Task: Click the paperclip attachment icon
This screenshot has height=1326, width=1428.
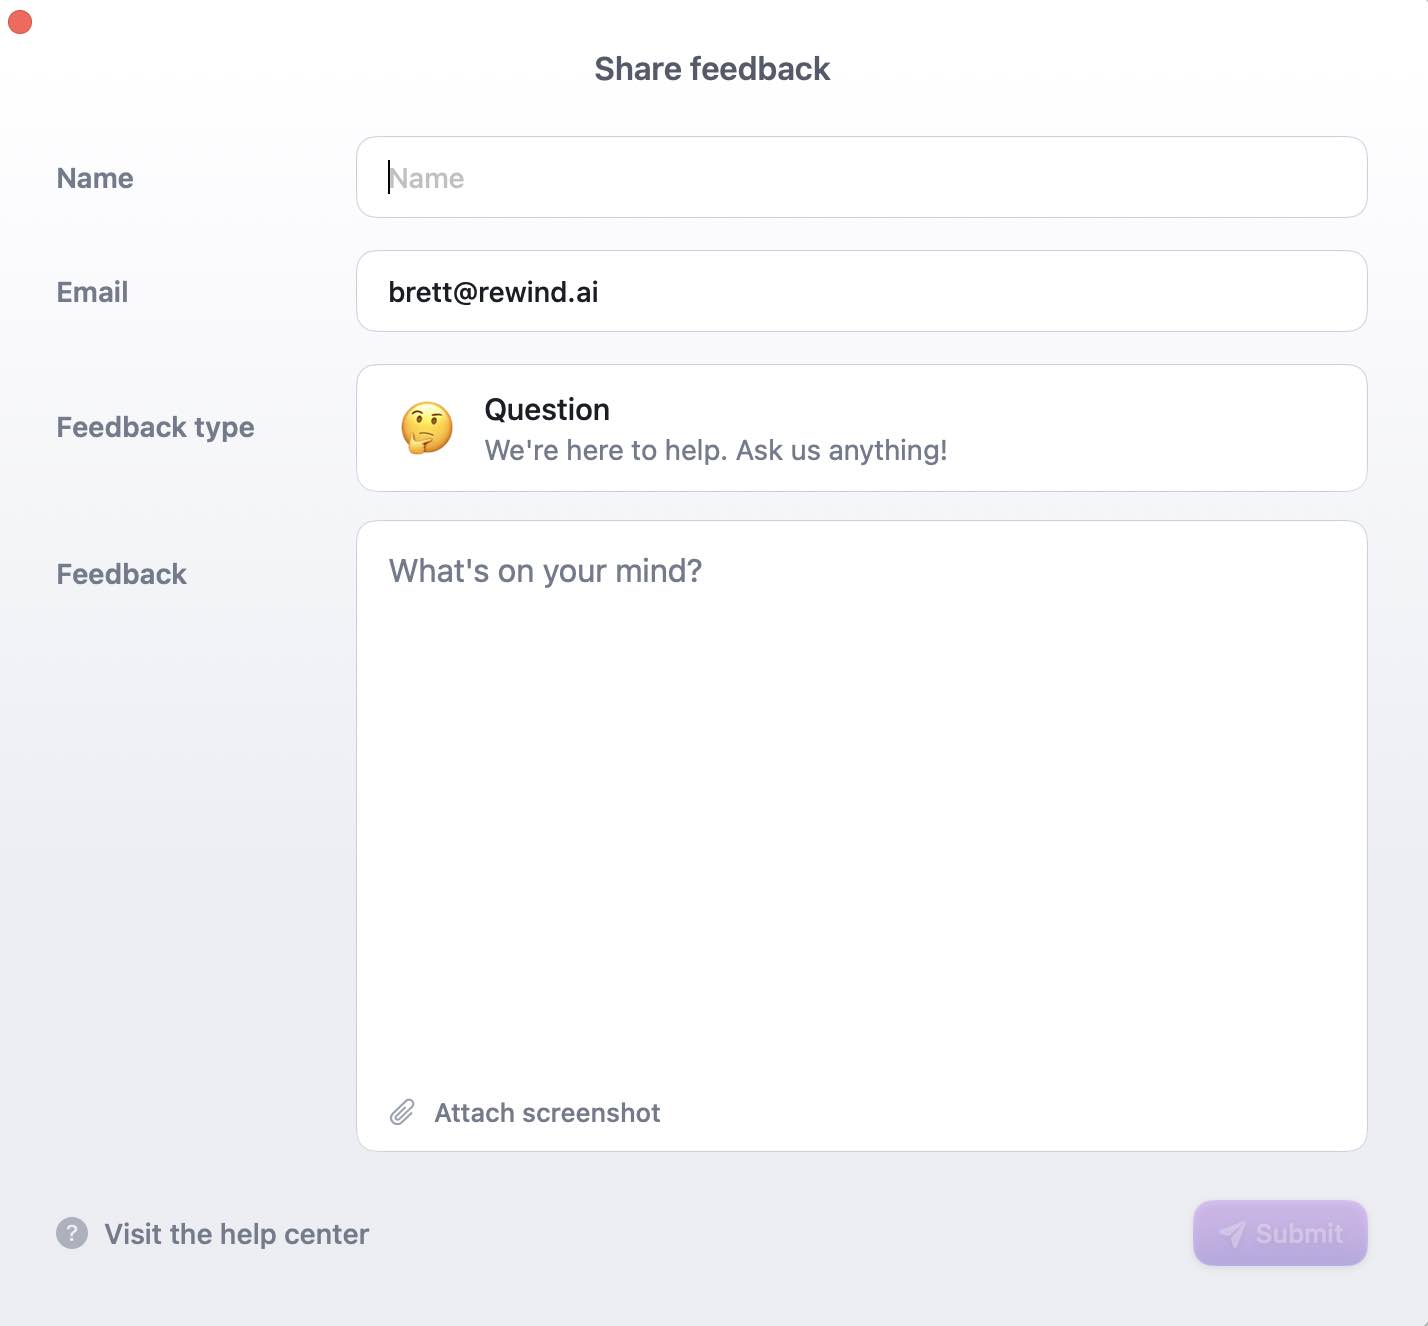Action: click(402, 1112)
